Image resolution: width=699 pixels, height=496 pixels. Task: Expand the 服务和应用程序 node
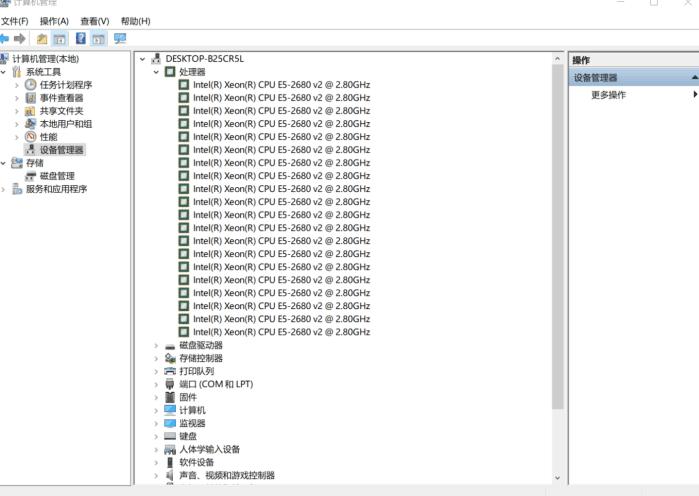coord(4,189)
